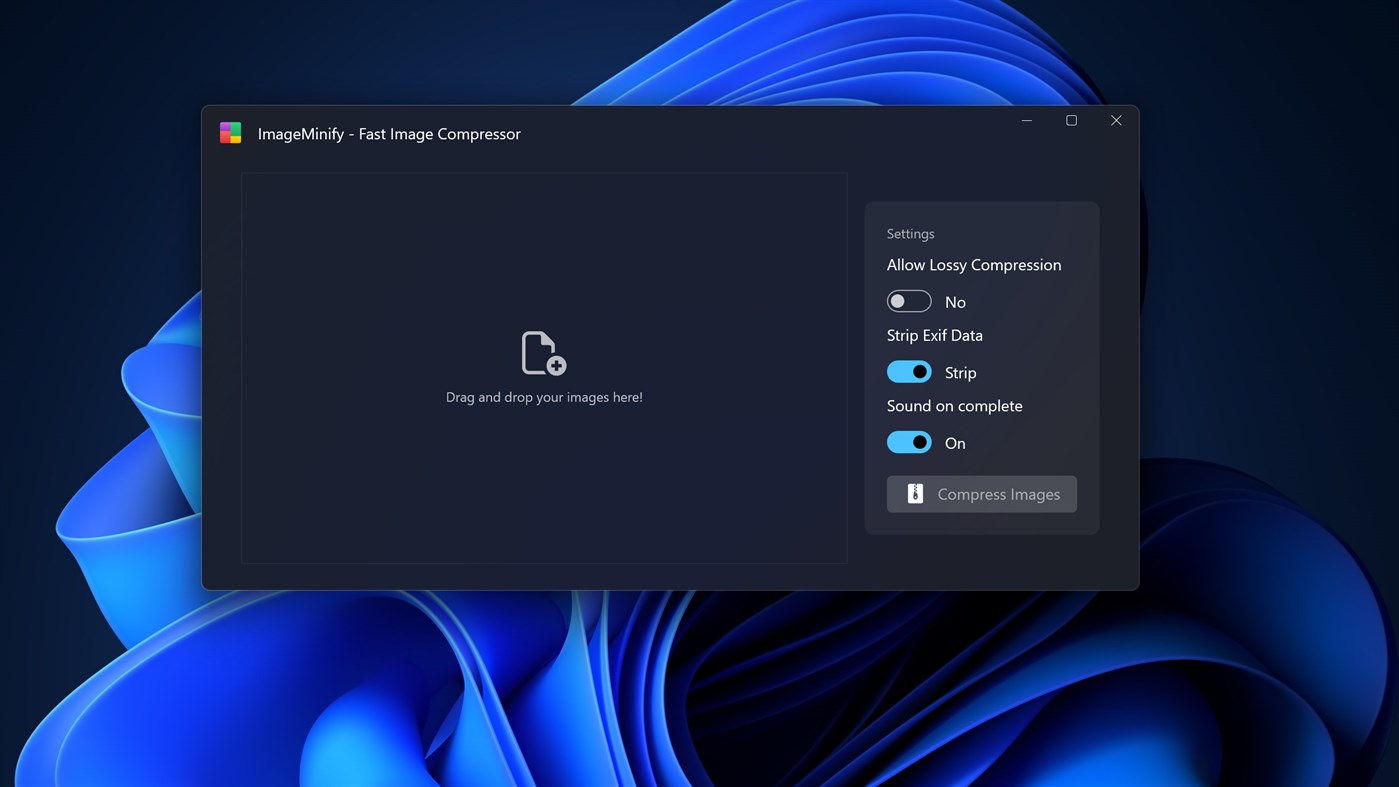Turn off Sound on complete
The height and width of the screenshot is (787, 1399).
pyautogui.click(x=909, y=442)
